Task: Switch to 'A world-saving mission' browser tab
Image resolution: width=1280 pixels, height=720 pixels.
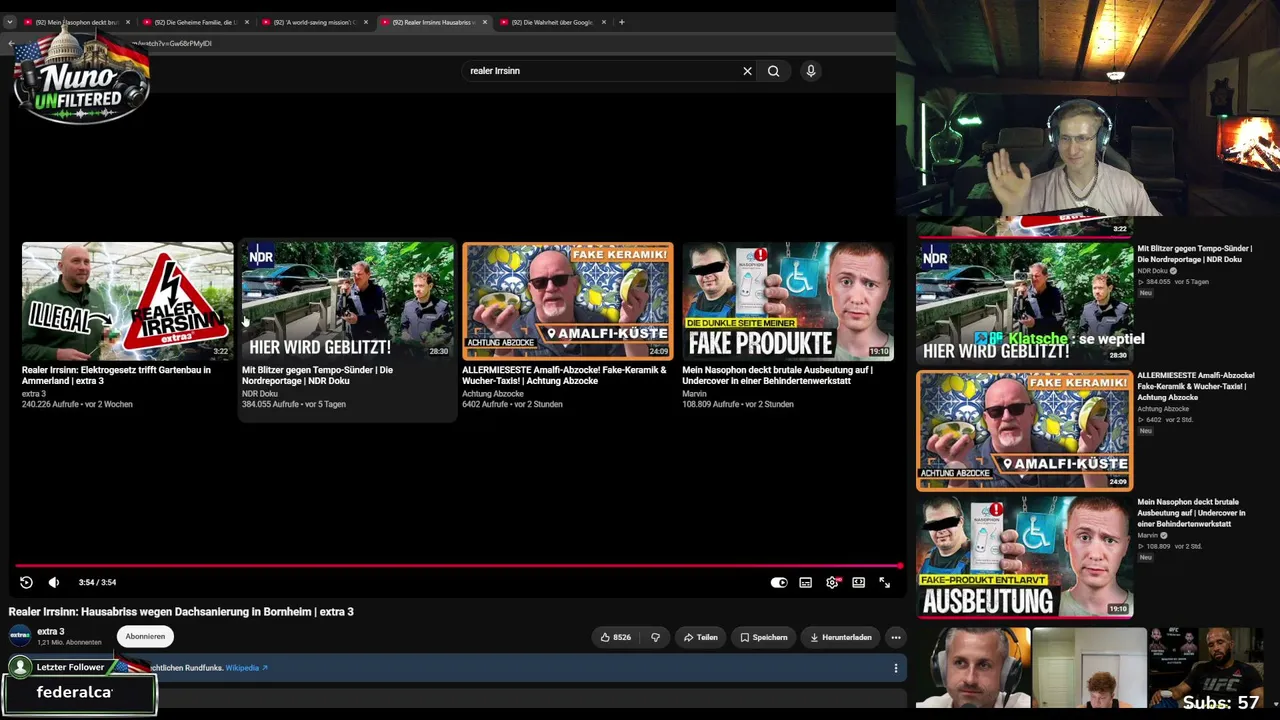Action: click(x=314, y=22)
